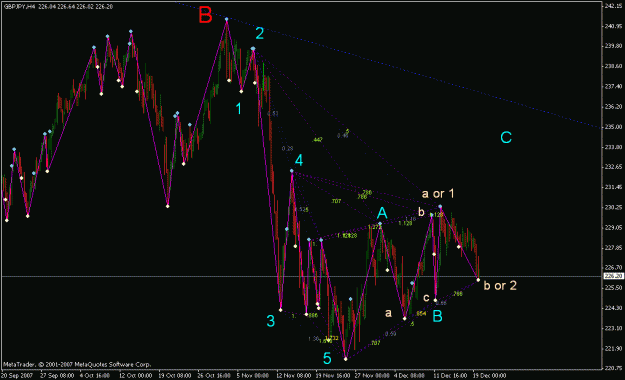Click the date label 19 Oct 08:00

[x=175, y=375]
